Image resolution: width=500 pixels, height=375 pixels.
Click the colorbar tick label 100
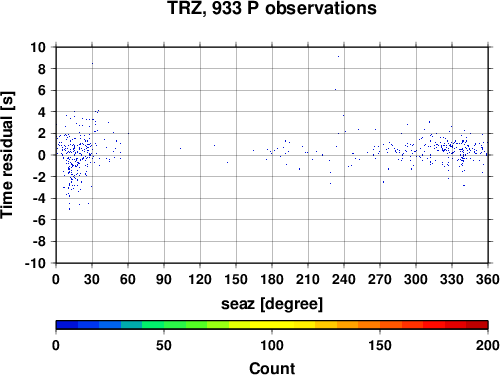[272, 345]
